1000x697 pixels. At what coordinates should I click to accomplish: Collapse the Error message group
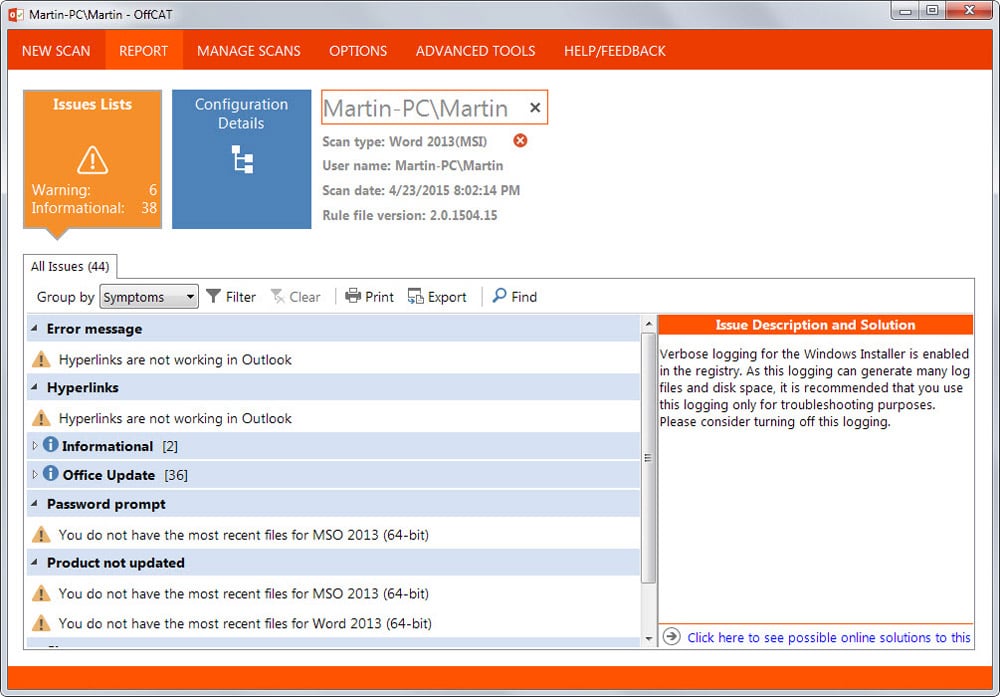click(x=34, y=328)
